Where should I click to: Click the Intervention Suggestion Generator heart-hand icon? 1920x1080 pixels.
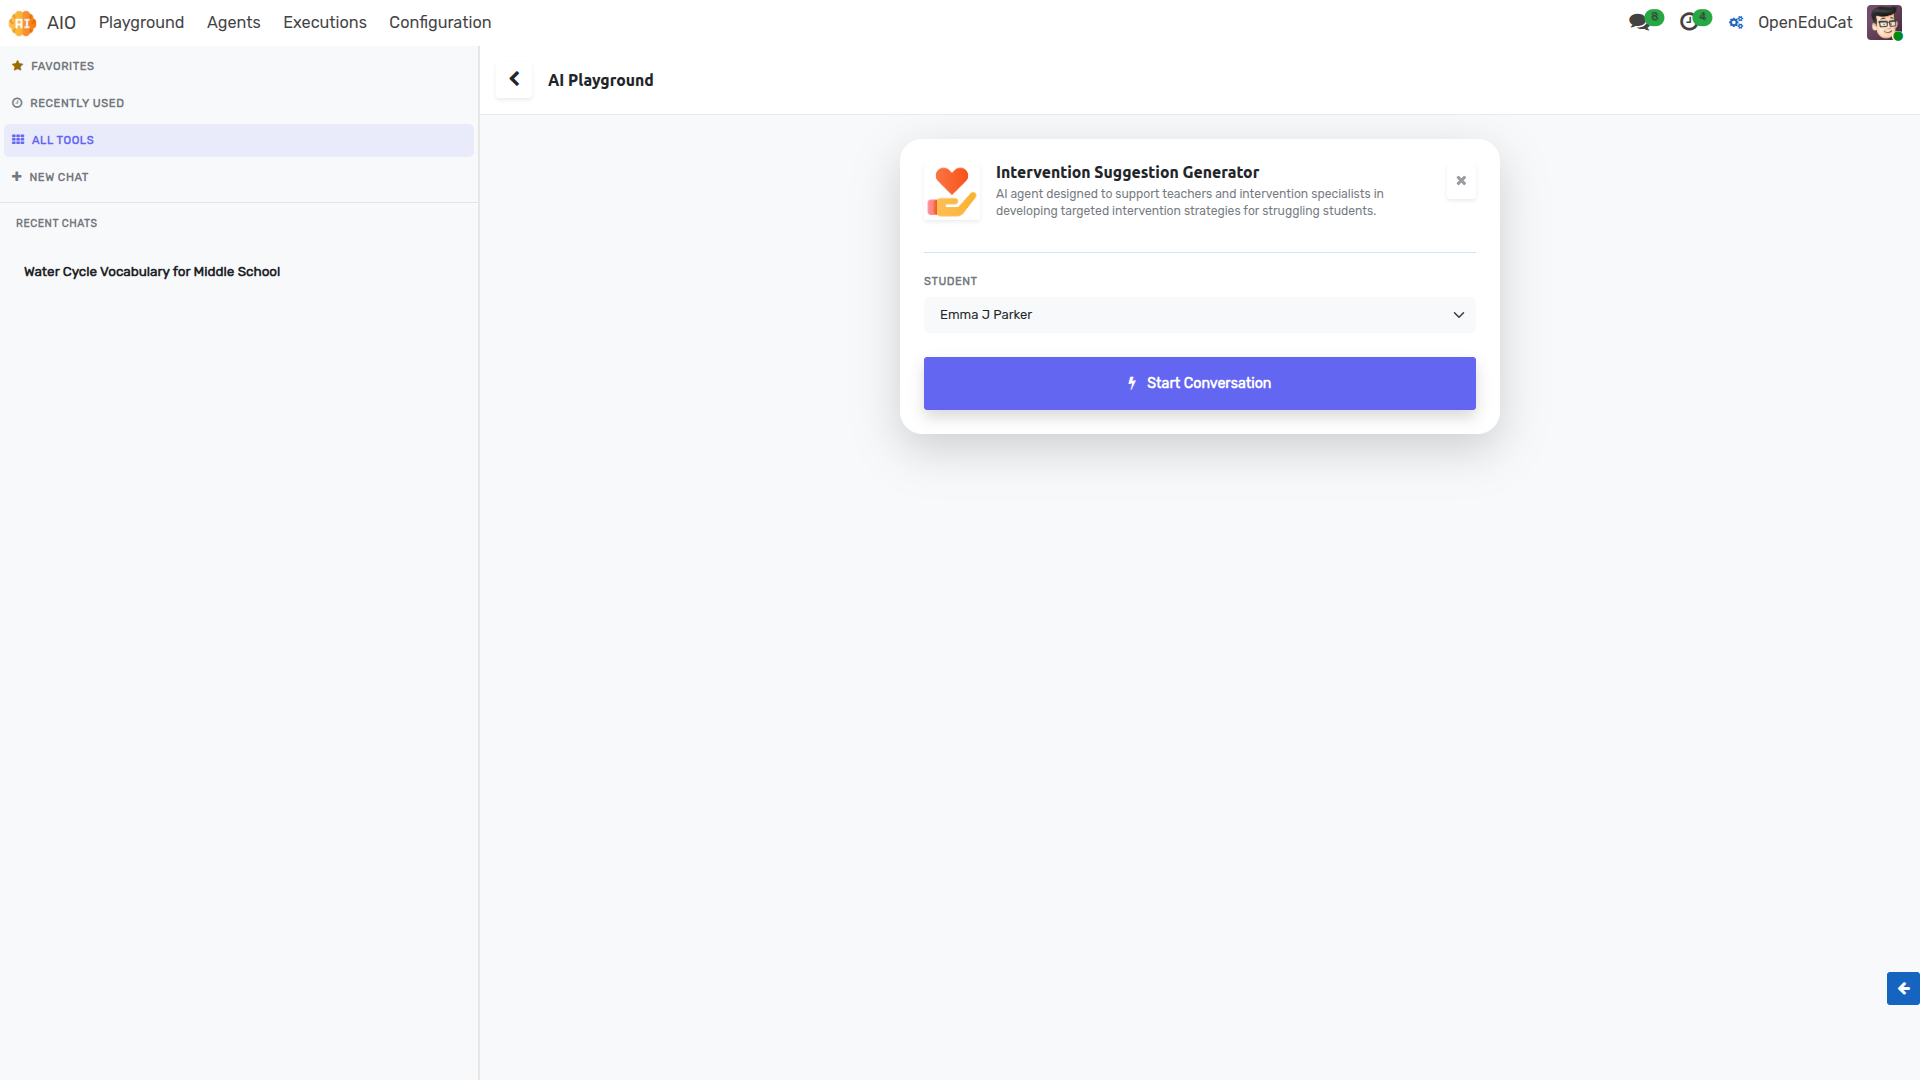952,192
